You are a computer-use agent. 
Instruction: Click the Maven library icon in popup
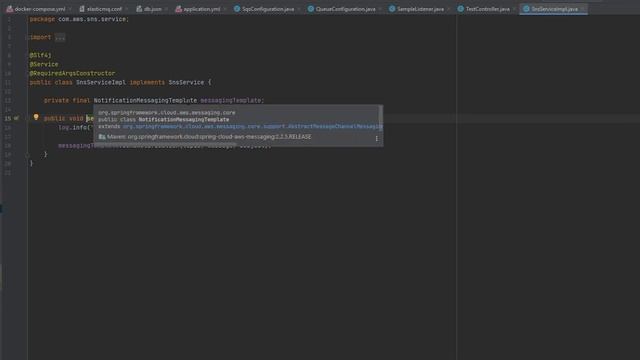[102, 137]
